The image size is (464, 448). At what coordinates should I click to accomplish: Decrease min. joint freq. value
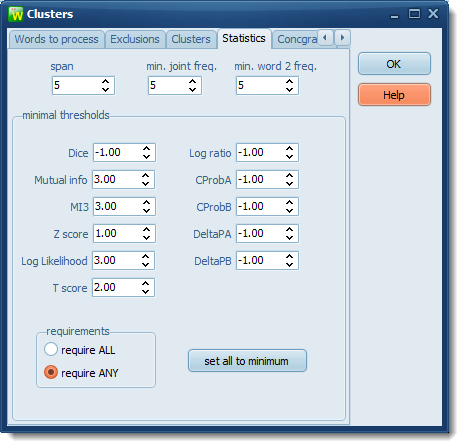[192, 89]
